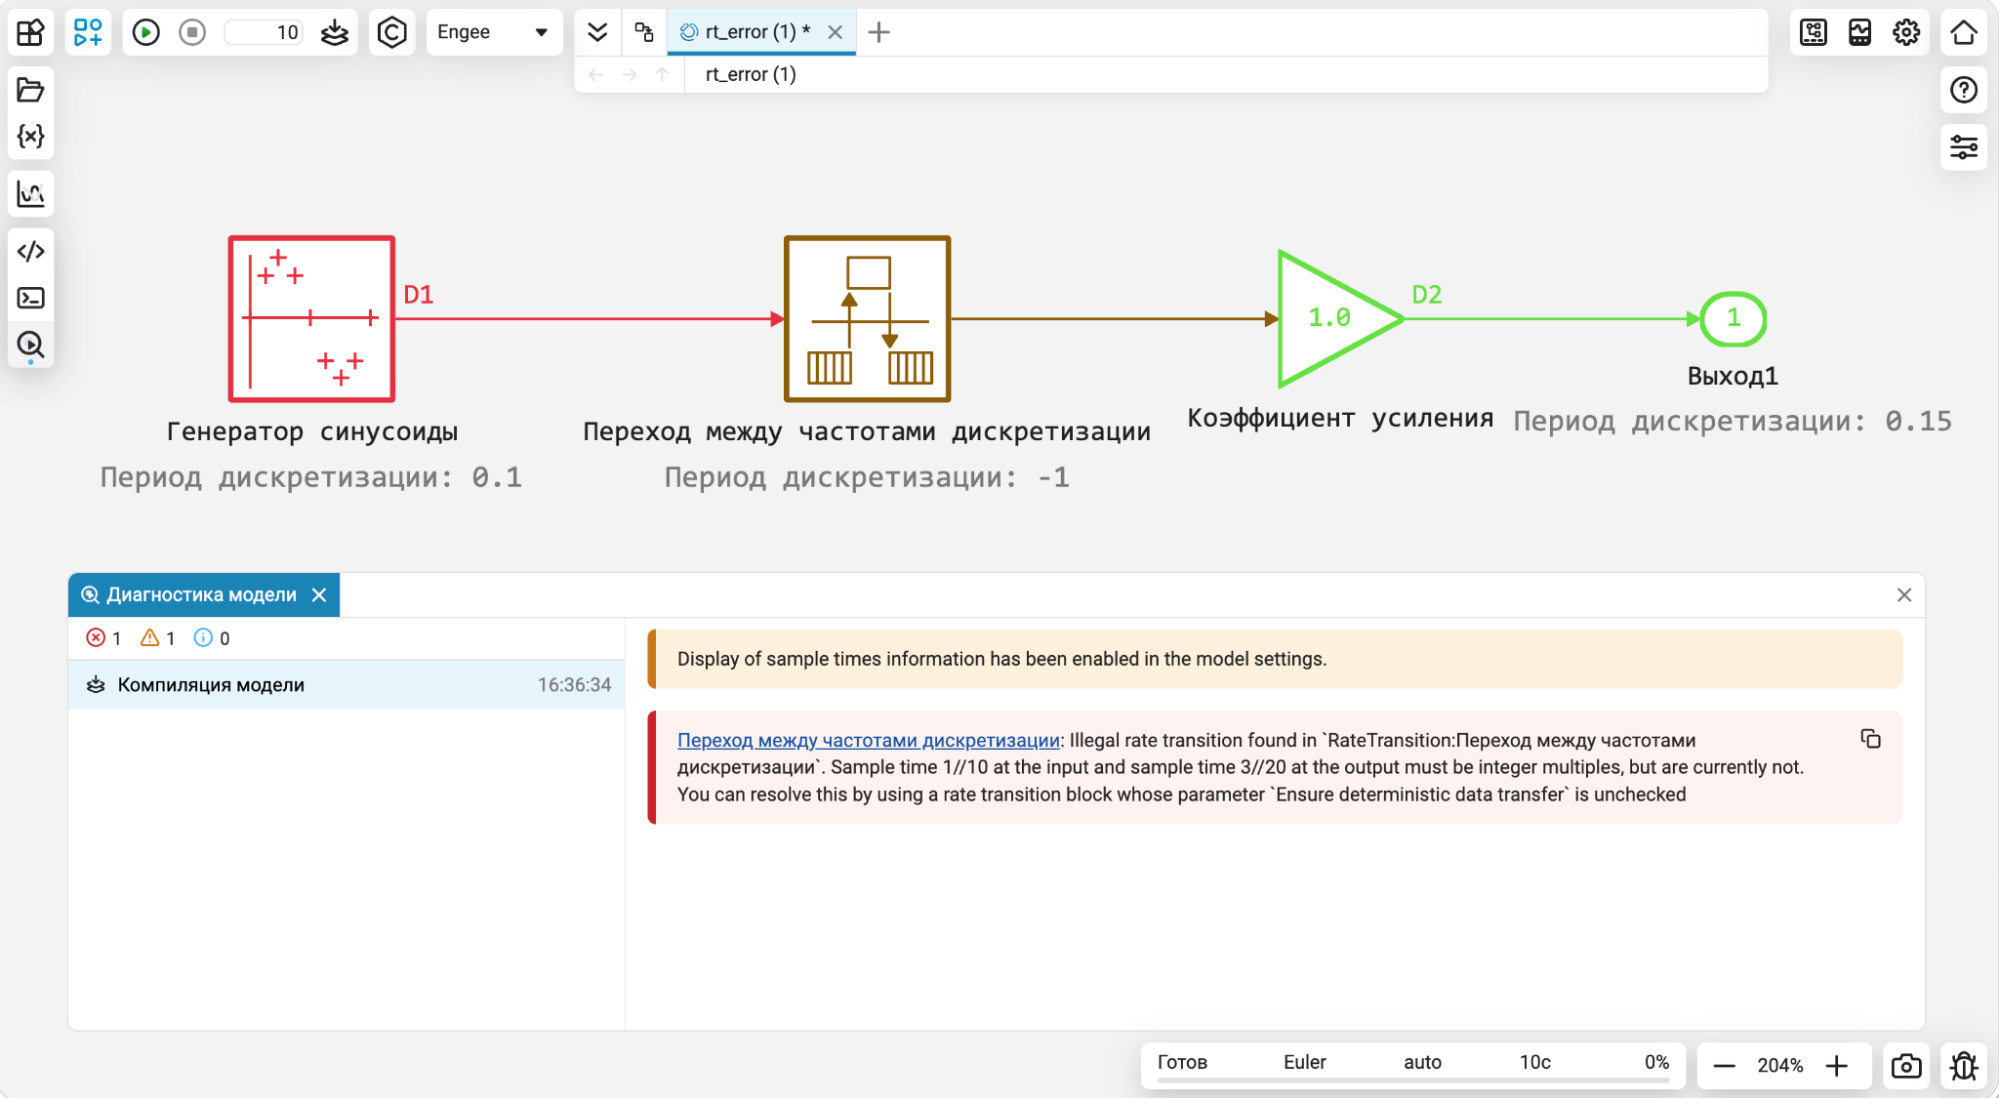Select the Выход1 output port
Screen dimensions: 1999x1099
point(1733,319)
